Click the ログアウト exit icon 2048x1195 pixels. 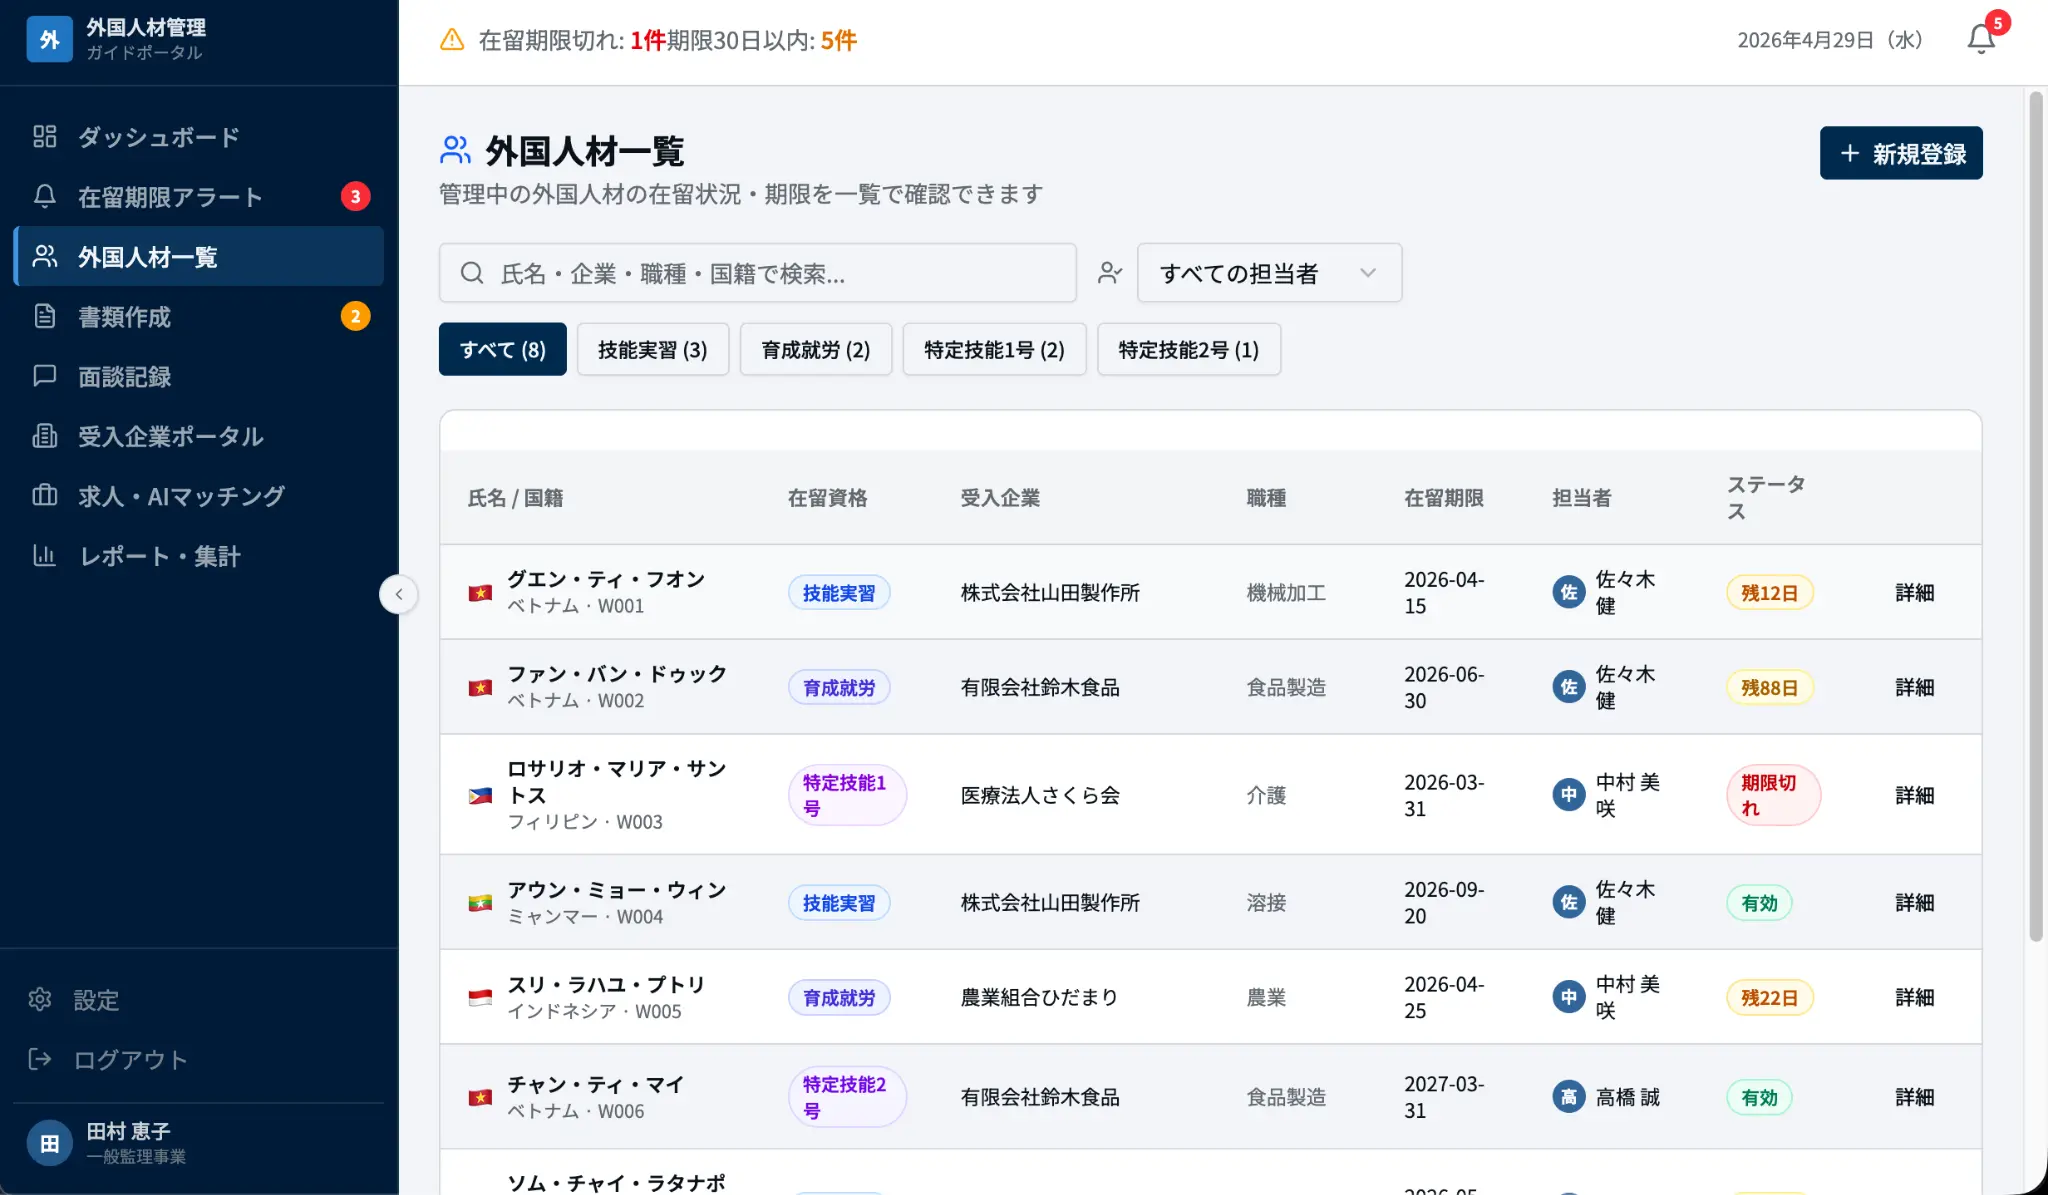40,1060
